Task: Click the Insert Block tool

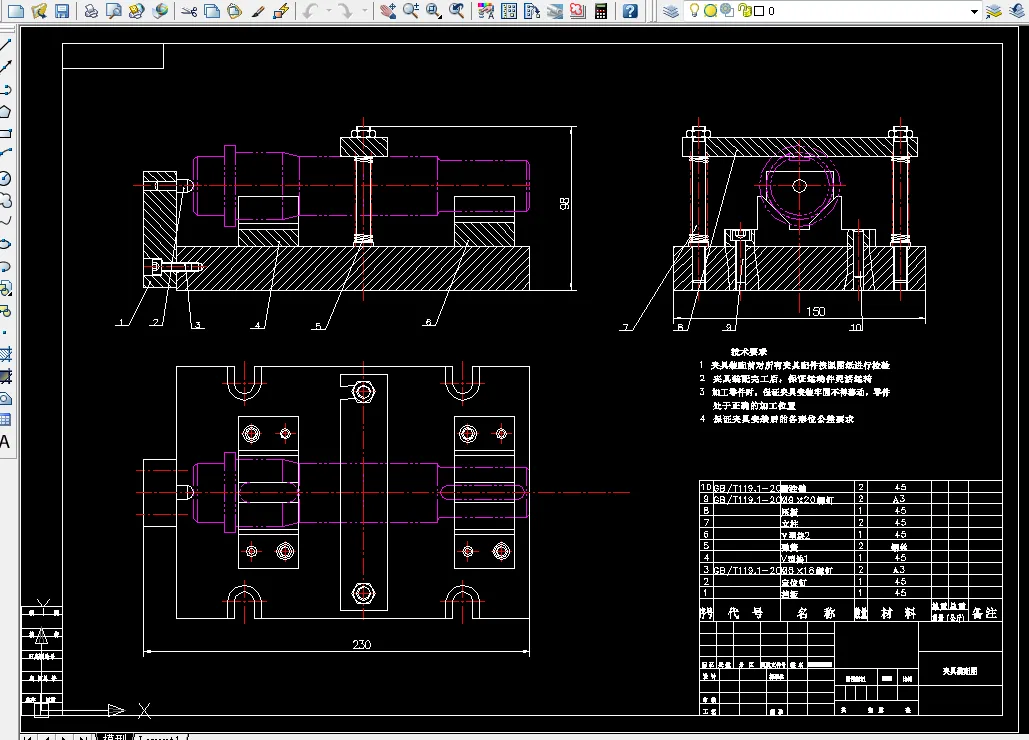Action: [5, 288]
